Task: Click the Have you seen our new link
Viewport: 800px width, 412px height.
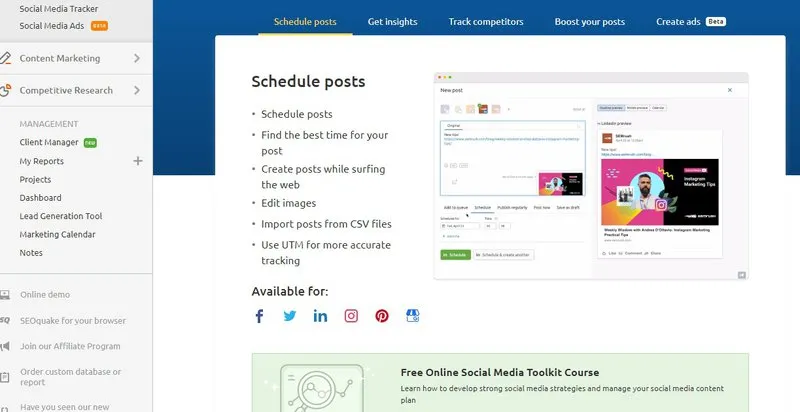Action: point(65,407)
